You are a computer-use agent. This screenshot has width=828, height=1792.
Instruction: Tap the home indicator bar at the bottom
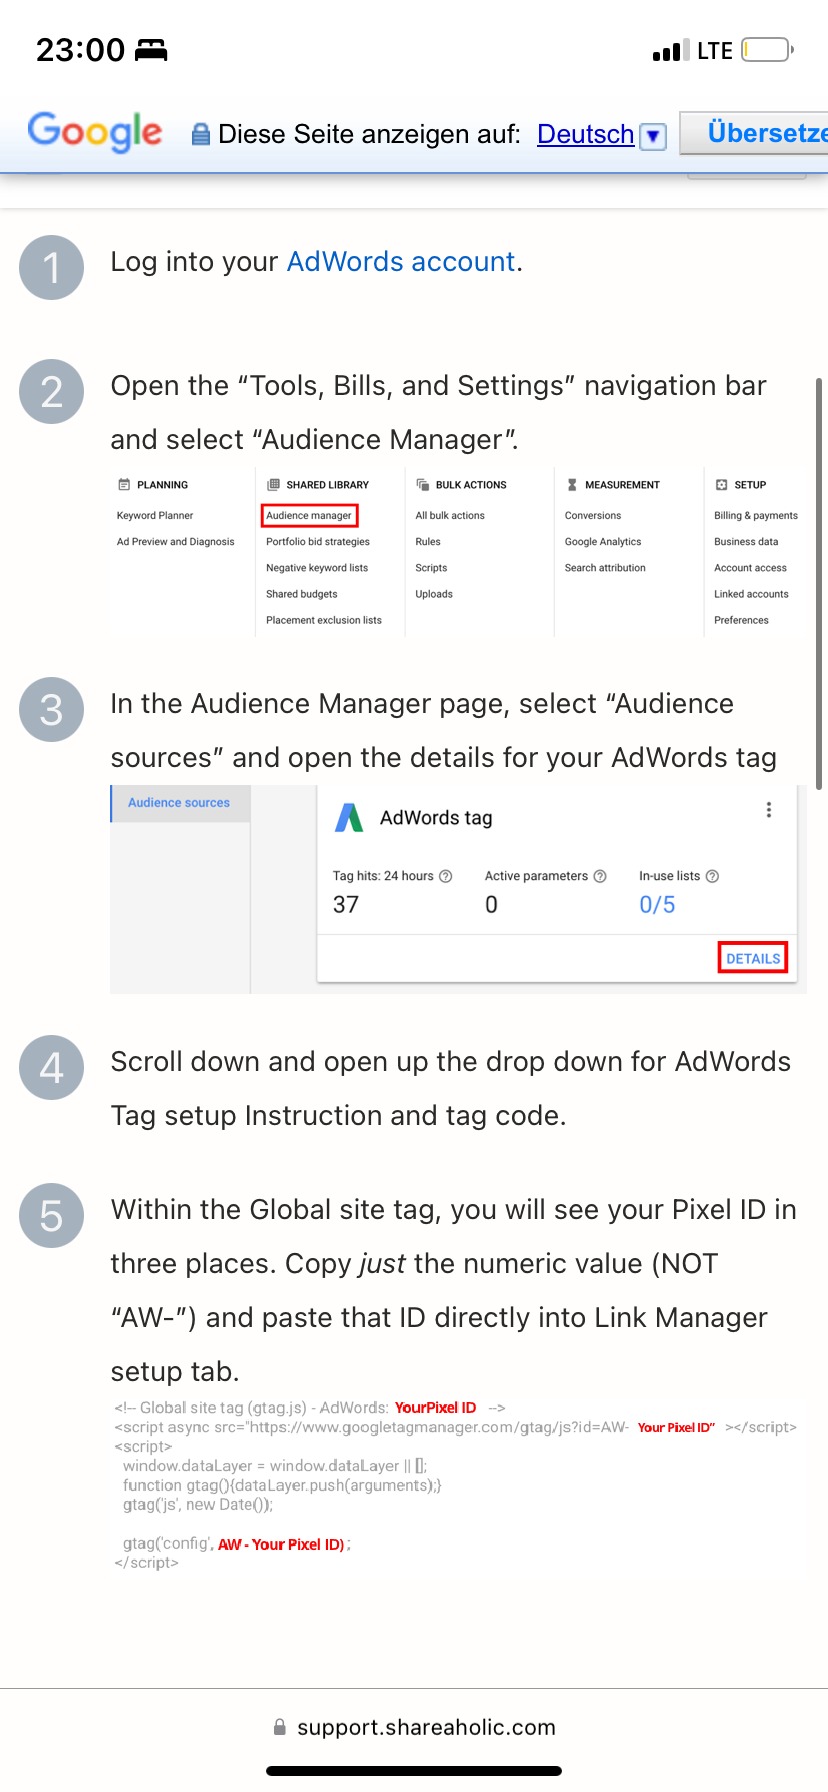tap(414, 1771)
